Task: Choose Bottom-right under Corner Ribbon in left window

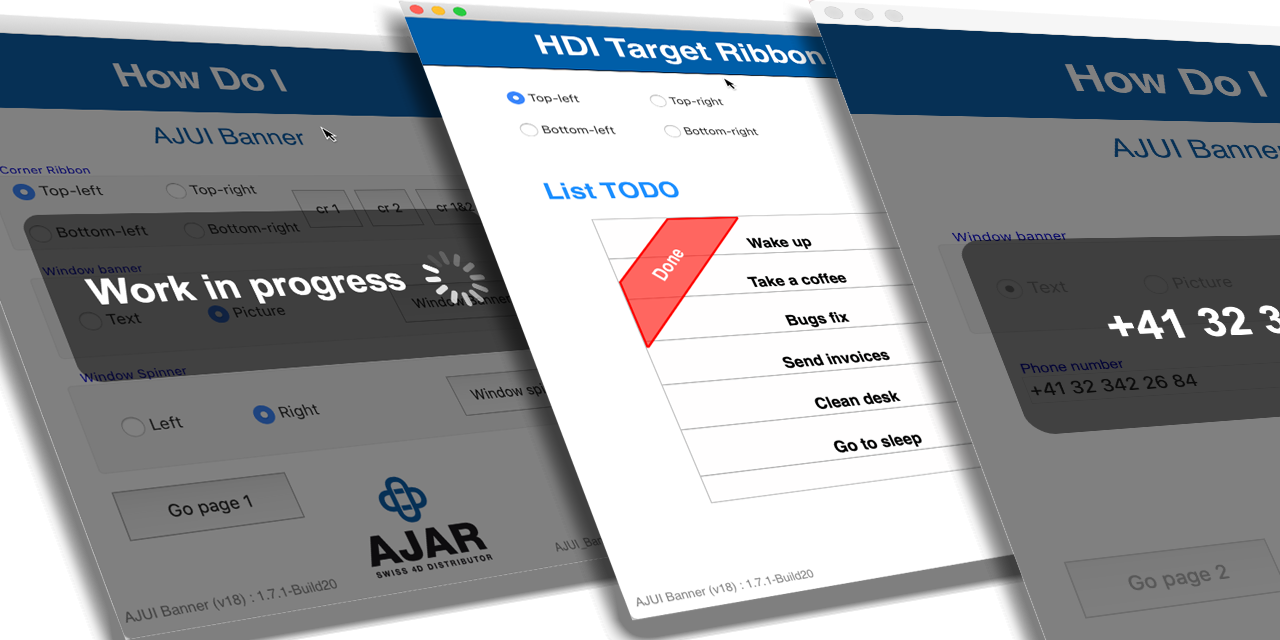Action: point(193,230)
